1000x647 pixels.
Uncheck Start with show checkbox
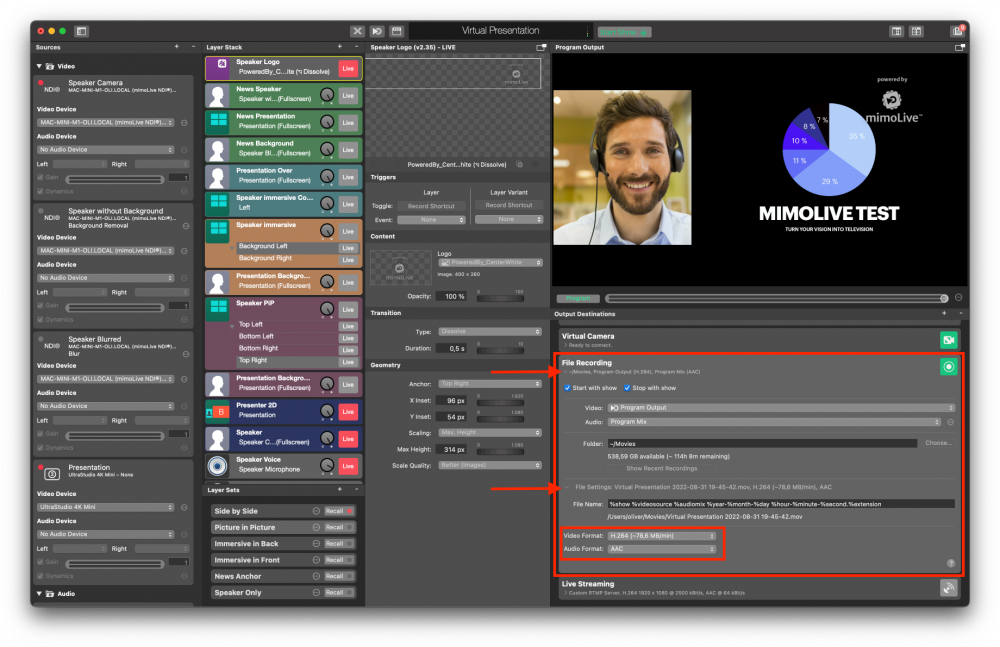(x=567, y=388)
